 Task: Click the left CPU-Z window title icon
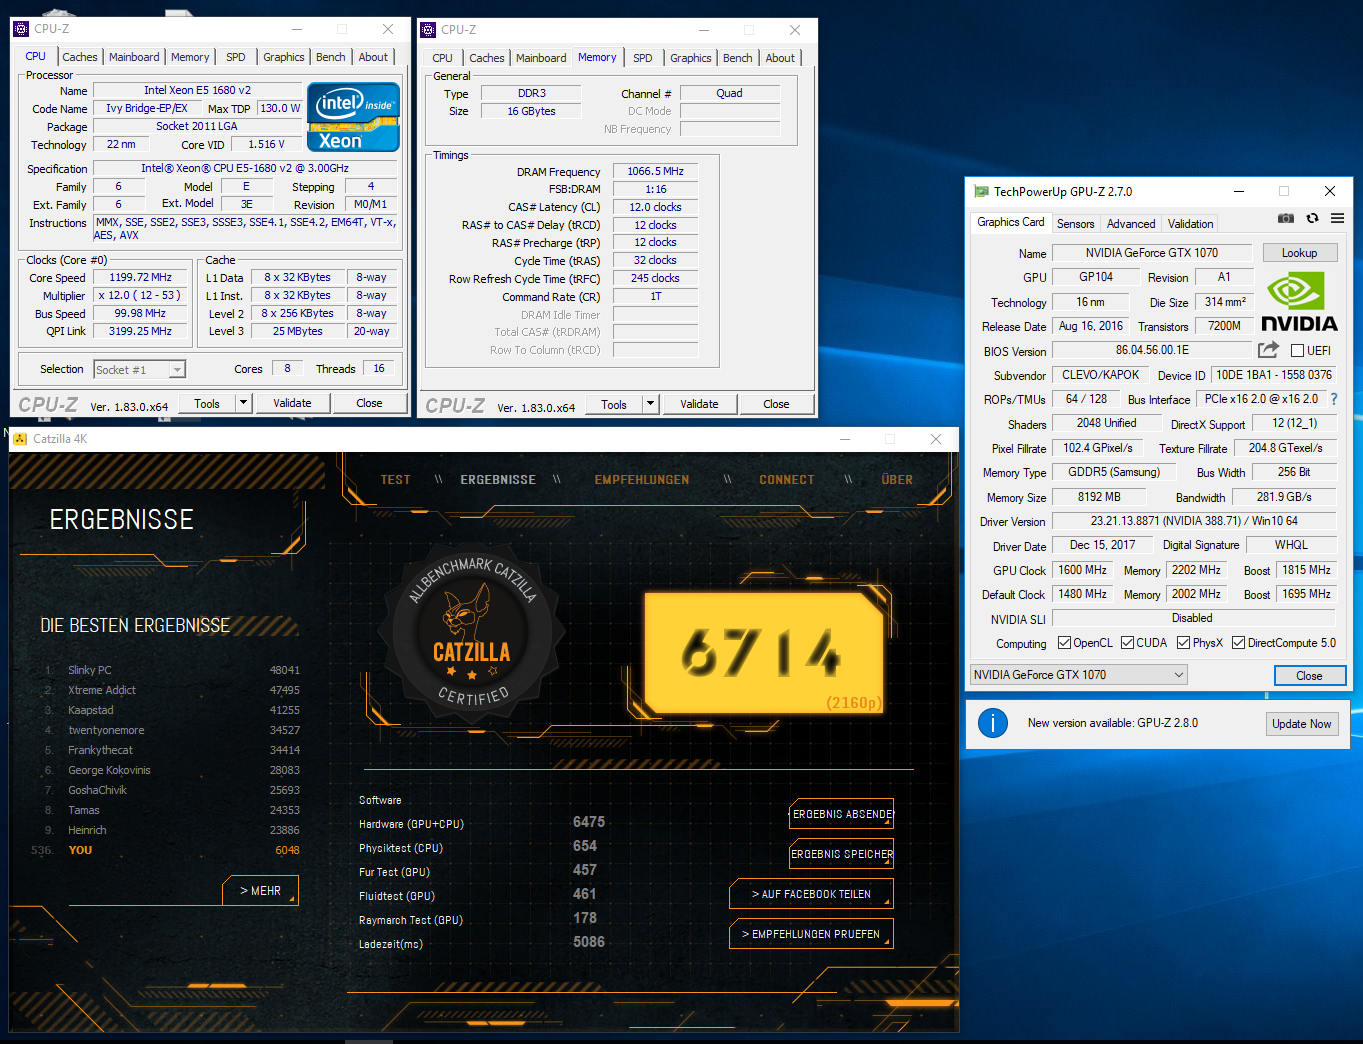(21, 29)
